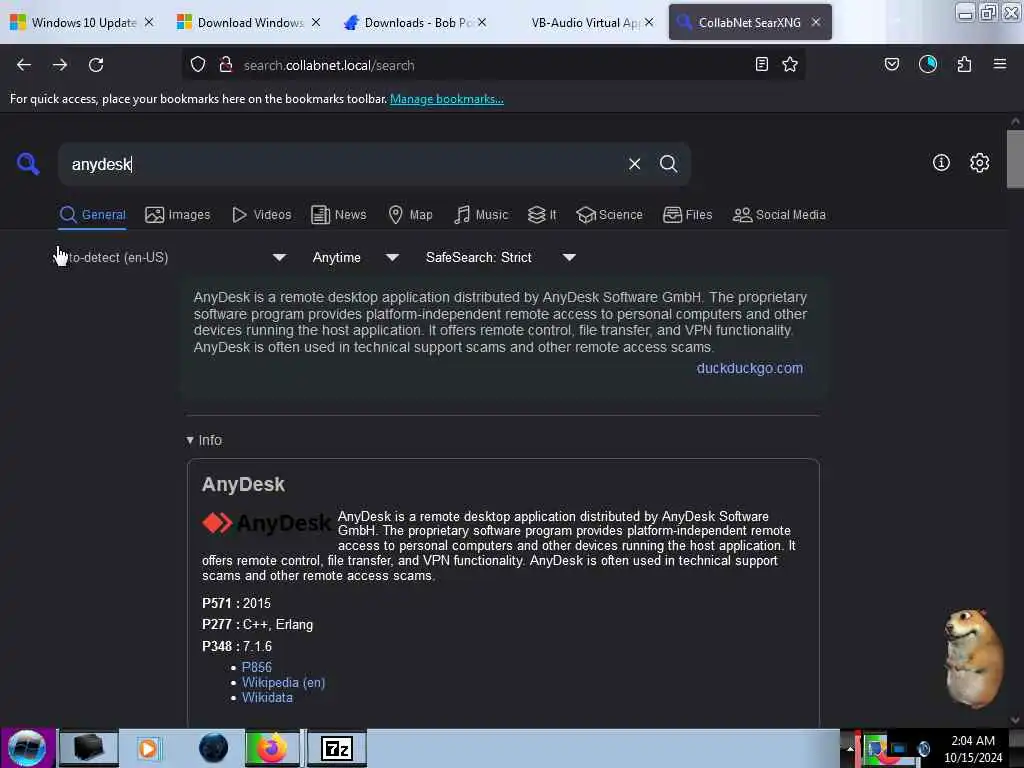The width and height of the screenshot is (1024, 768).
Task: Close the Download Windows tab
Action: point(316,22)
